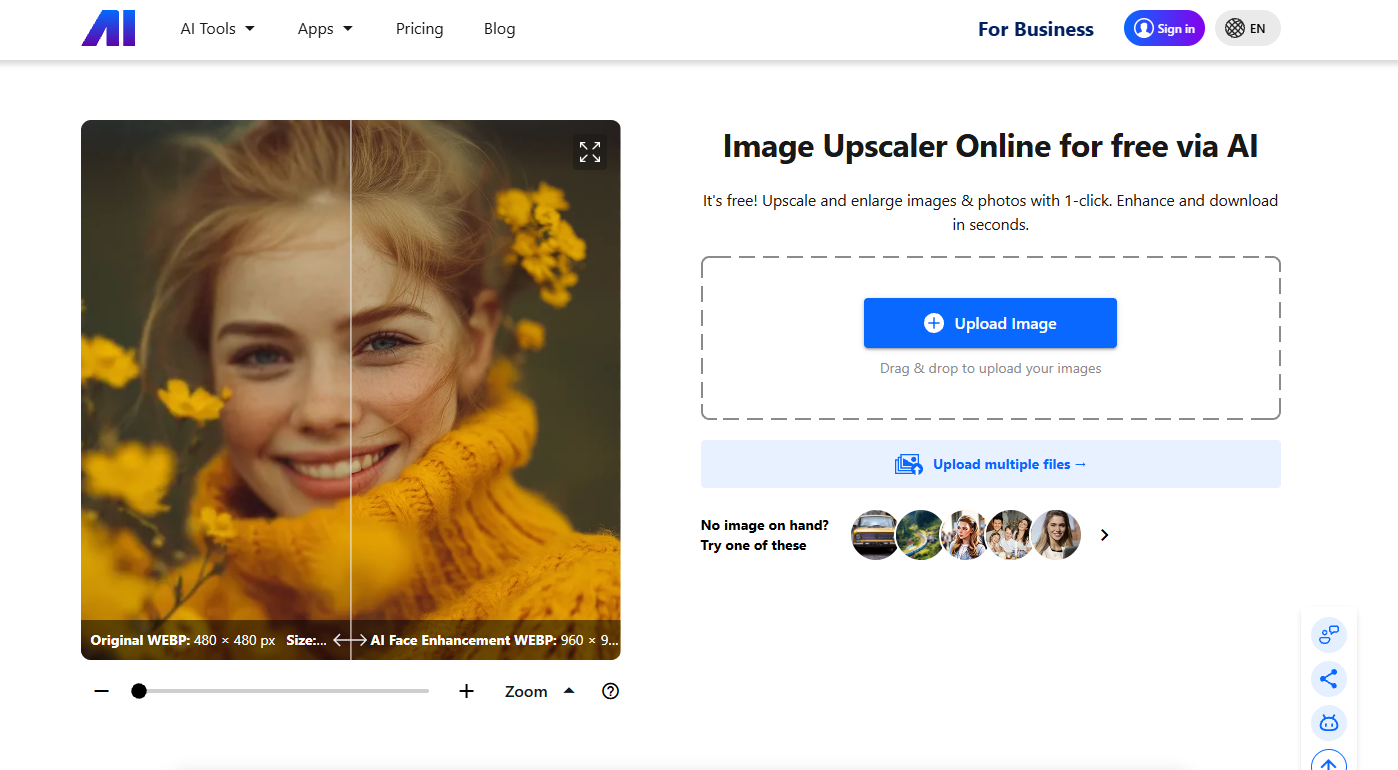
Task: Click the zoom slider track
Action: point(280,691)
